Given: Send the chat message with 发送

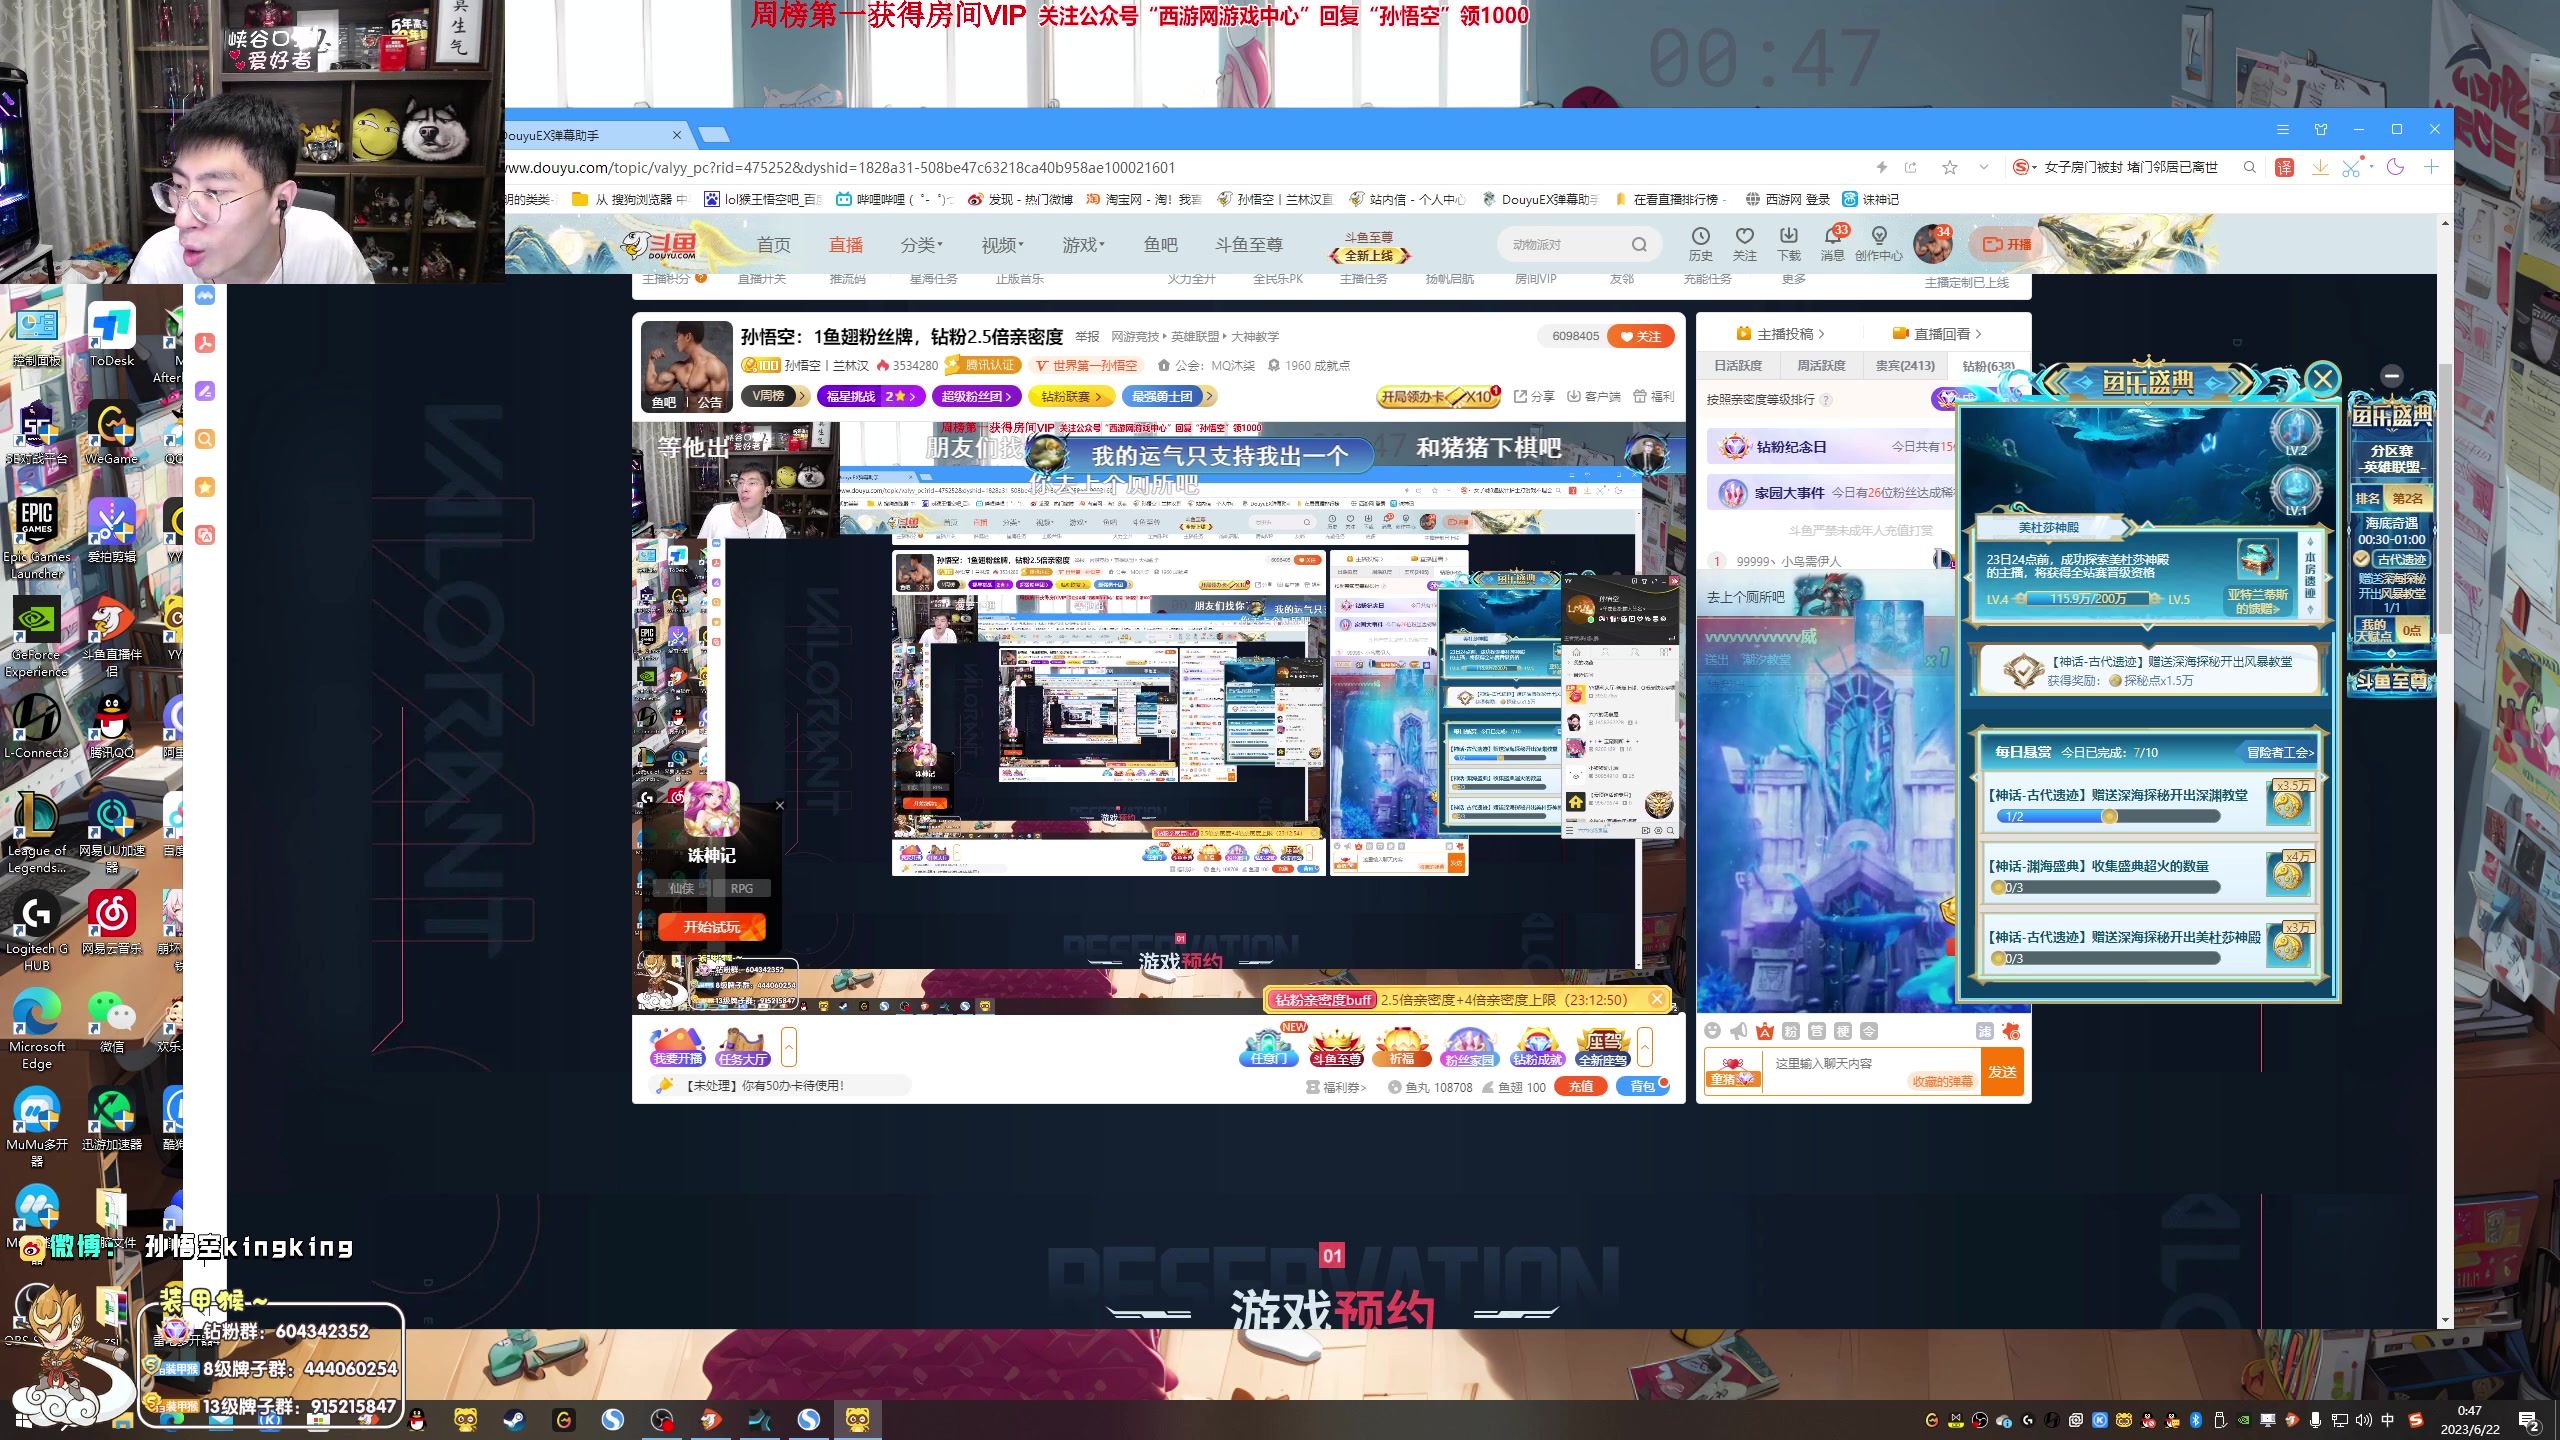Looking at the screenshot, I should click(x=2002, y=1072).
